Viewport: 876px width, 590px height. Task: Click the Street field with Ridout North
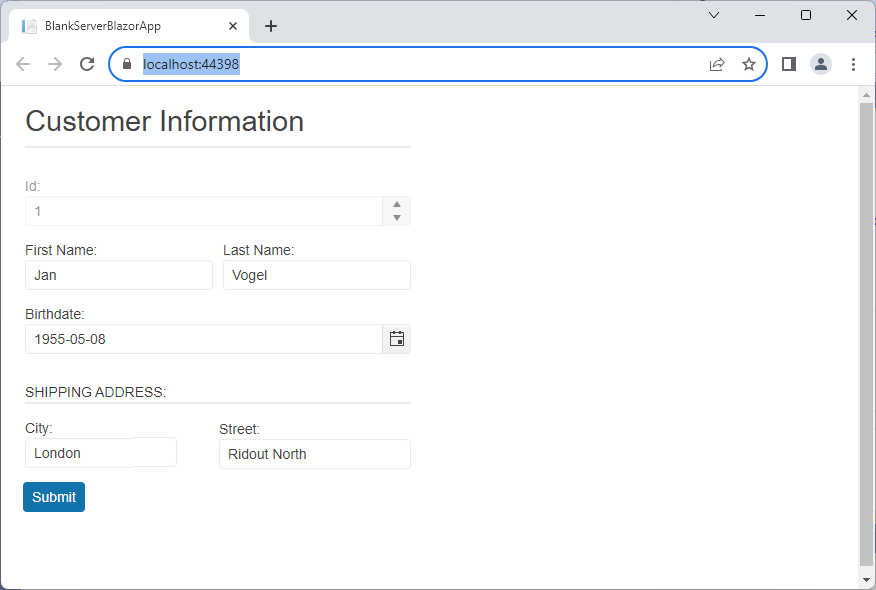point(315,454)
